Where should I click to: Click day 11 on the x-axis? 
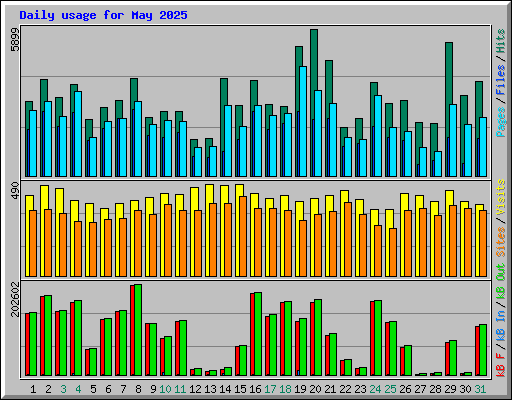click(x=180, y=389)
